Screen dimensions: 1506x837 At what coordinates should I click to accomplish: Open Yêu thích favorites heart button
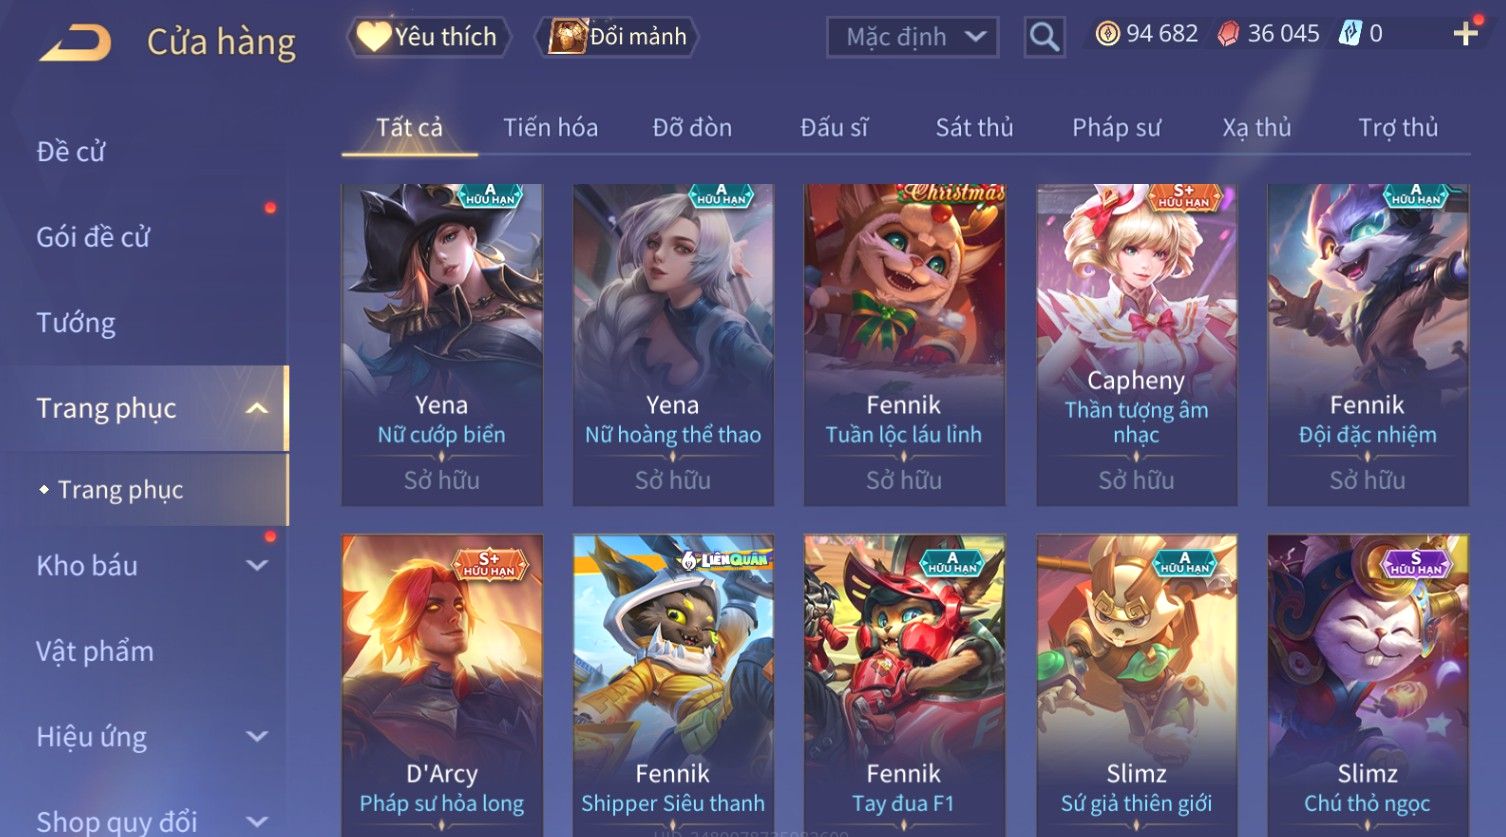(429, 37)
